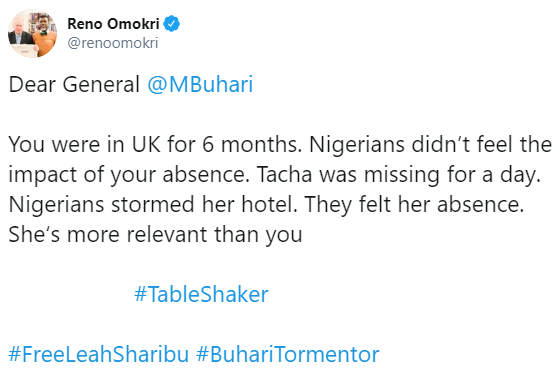Click the sentence 'They felt her absence.'

414,205
